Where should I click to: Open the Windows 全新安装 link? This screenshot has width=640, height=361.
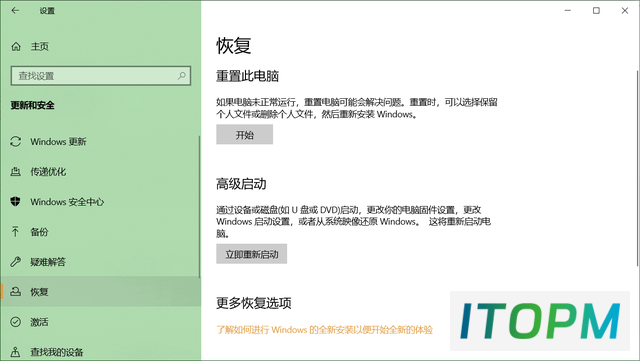(324, 330)
